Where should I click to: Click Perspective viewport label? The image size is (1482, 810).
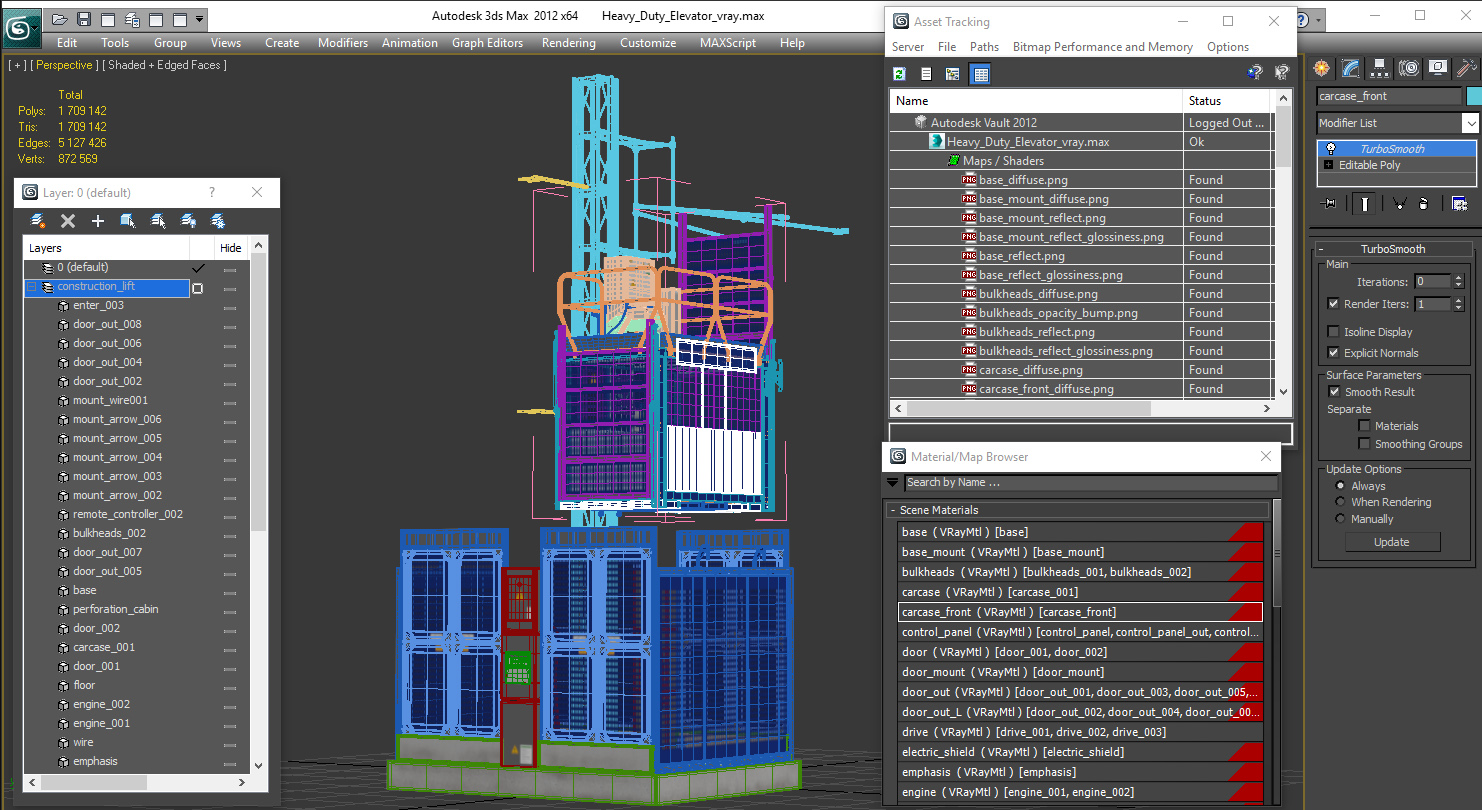(65, 65)
